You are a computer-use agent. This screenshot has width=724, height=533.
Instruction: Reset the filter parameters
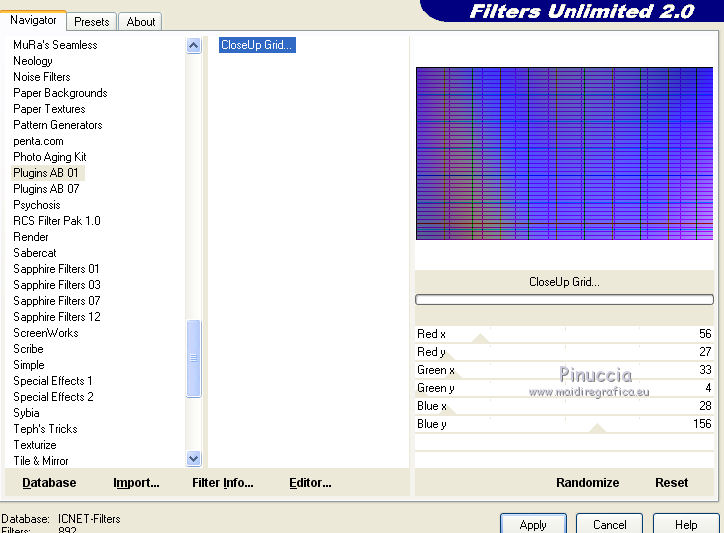671,483
